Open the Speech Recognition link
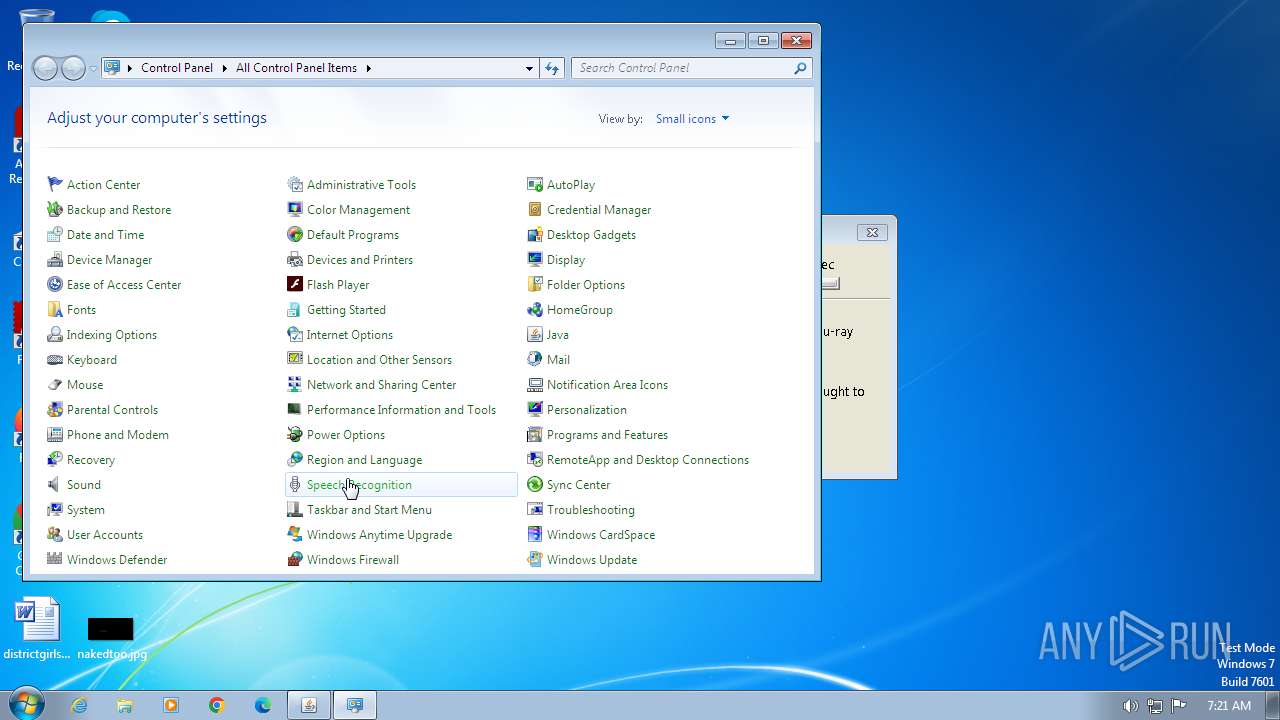Image resolution: width=1280 pixels, height=720 pixels. point(359,484)
